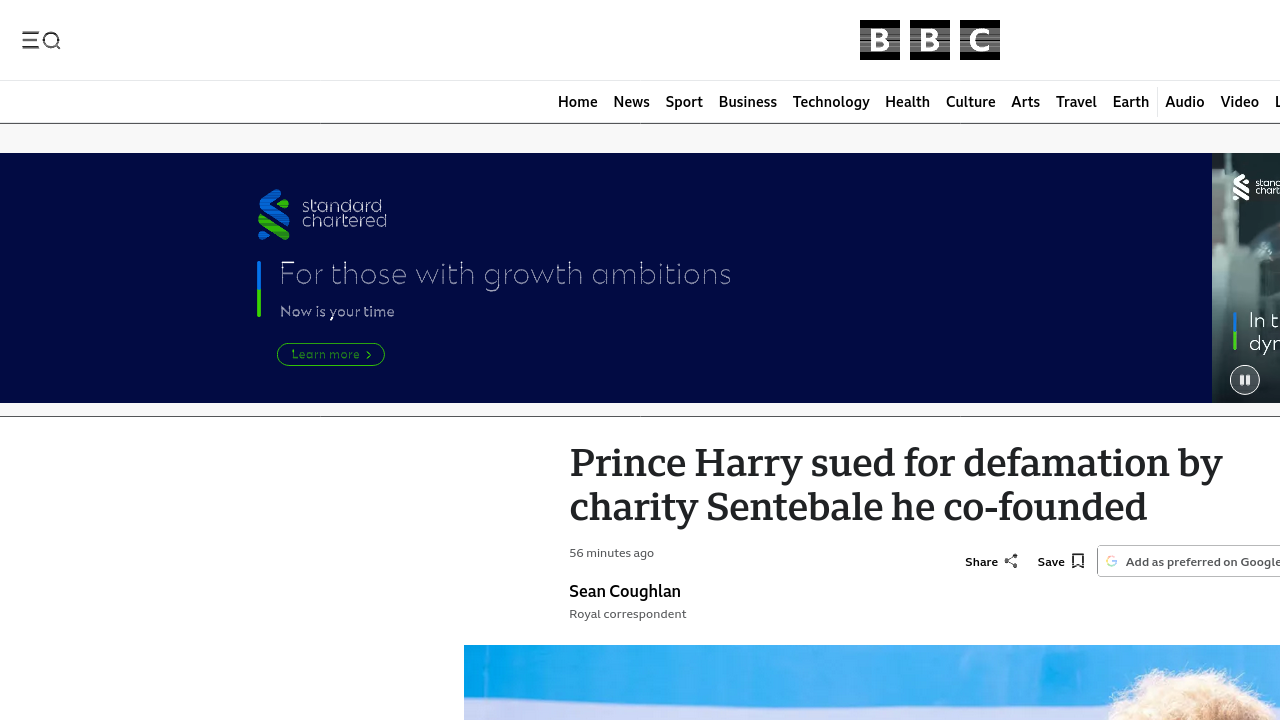Open the menu and search icon
The height and width of the screenshot is (720, 1280).
pos(41,40)
